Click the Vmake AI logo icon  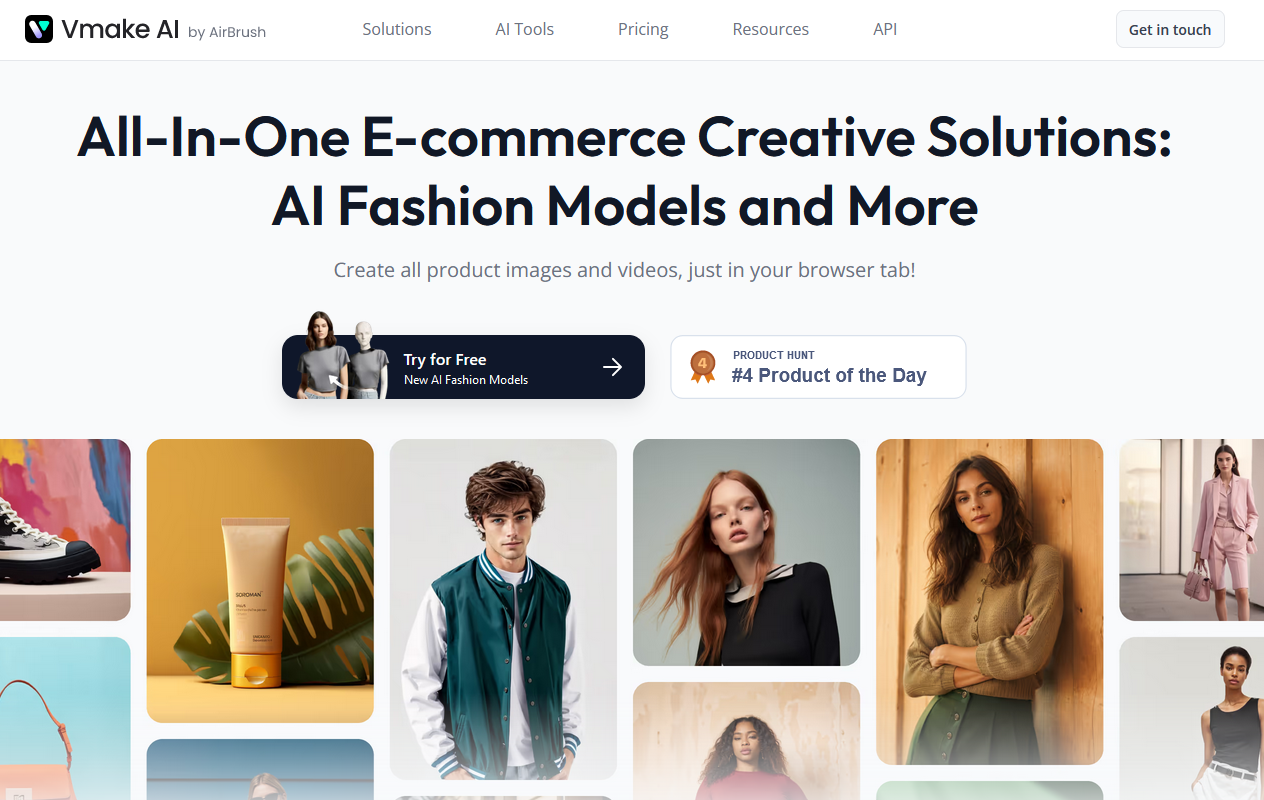(39, 29)
